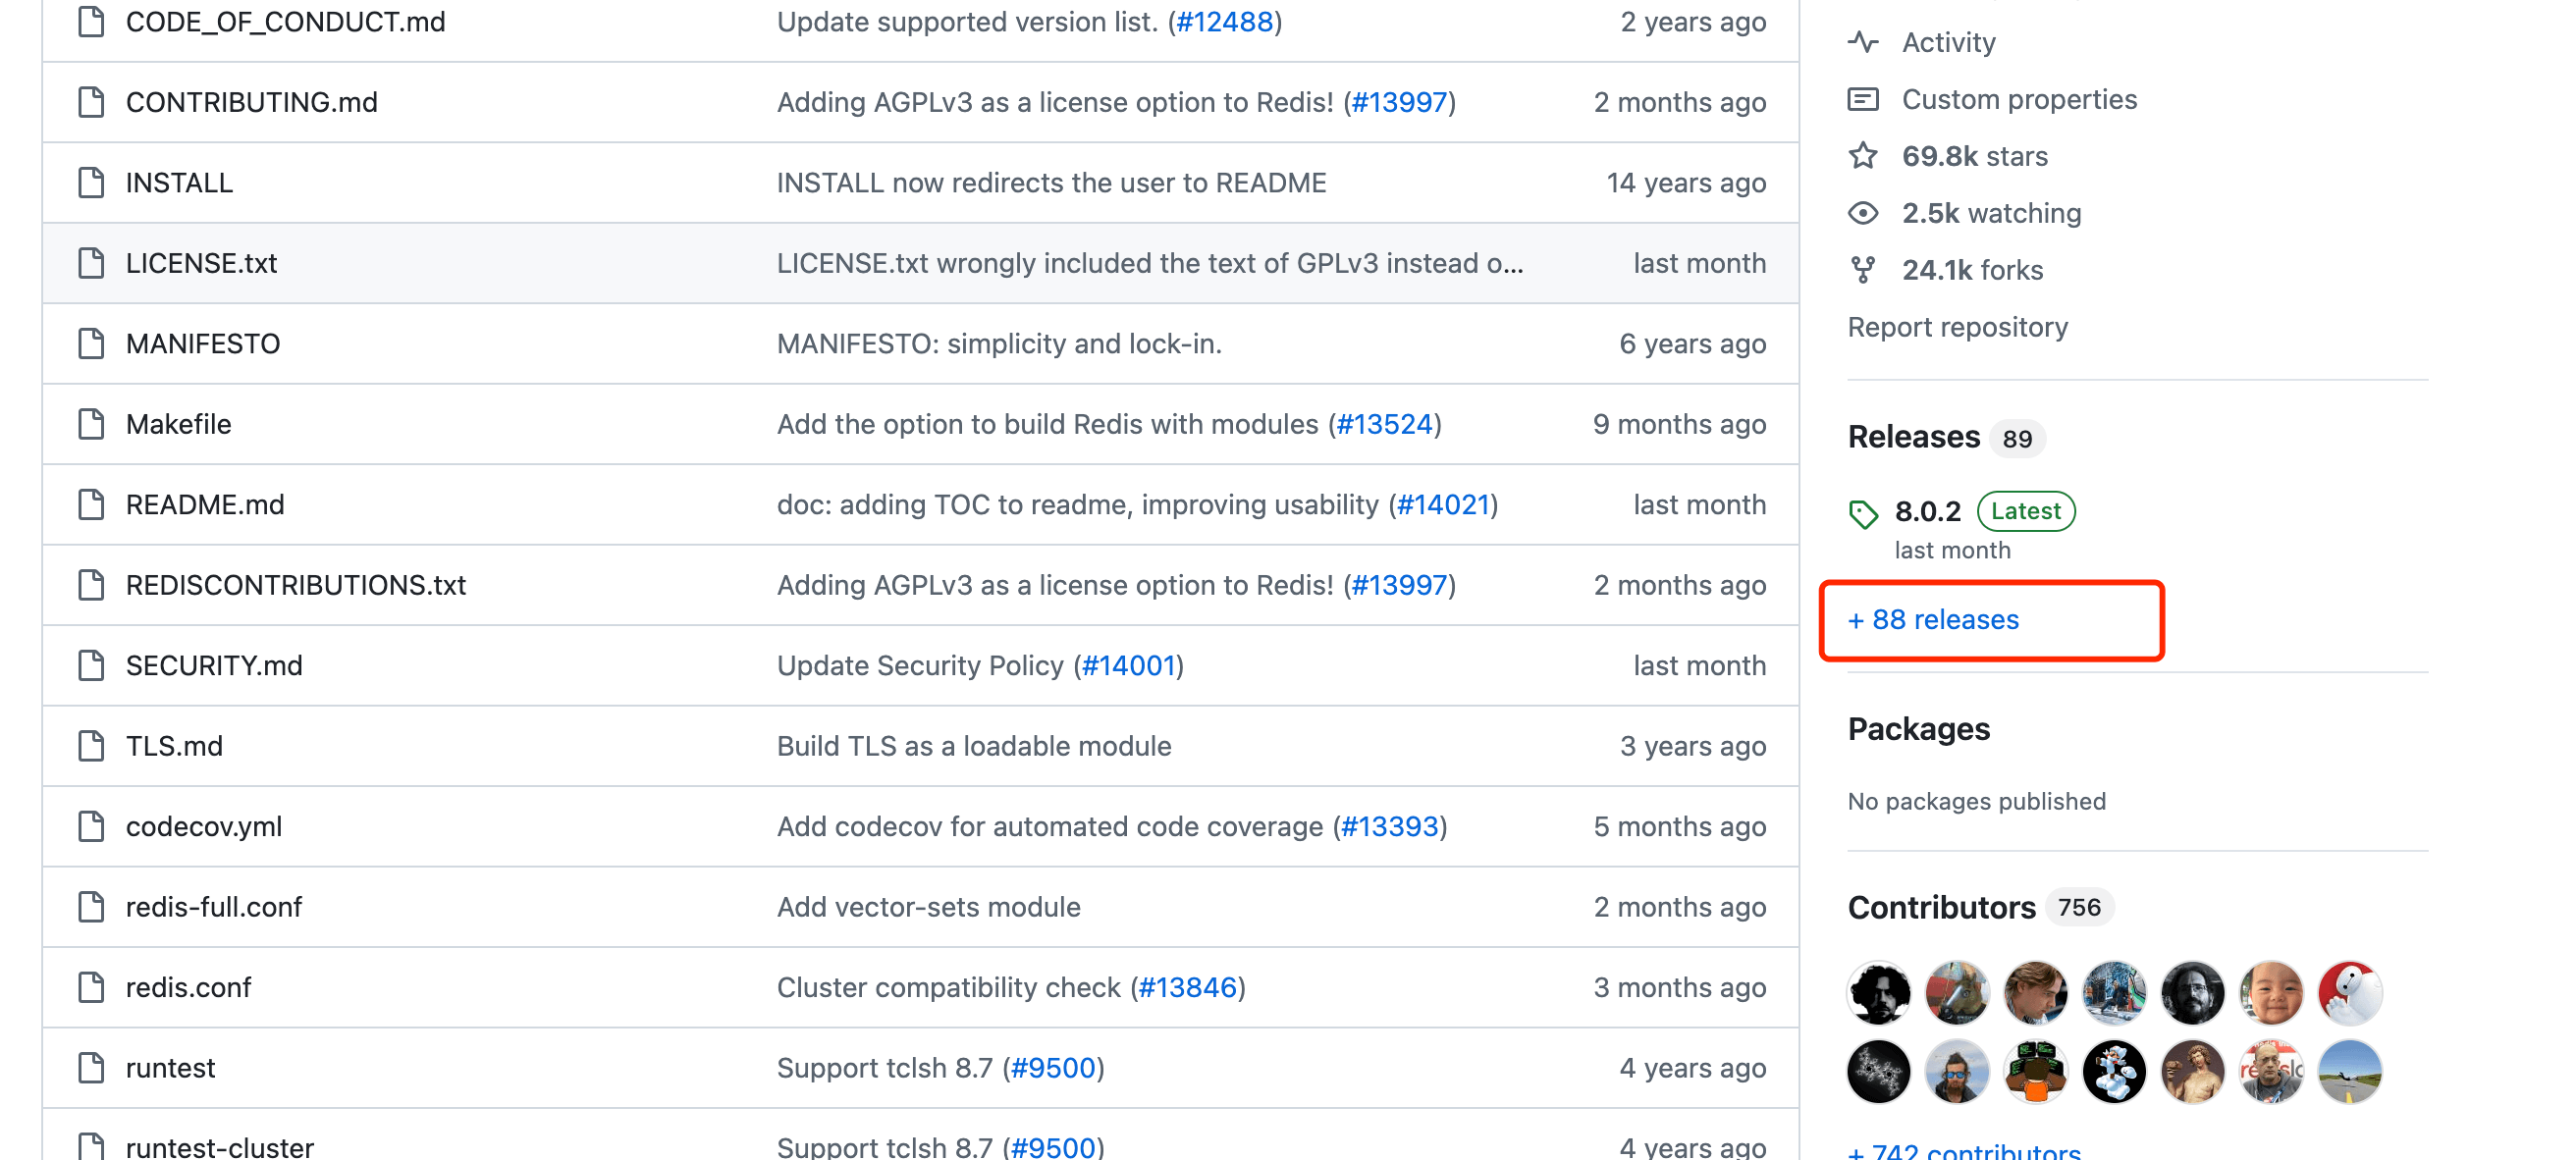2576x1160 pixels.
Task: Click the eye icon beside 2.5k watching
Action: pos(1862,213)
